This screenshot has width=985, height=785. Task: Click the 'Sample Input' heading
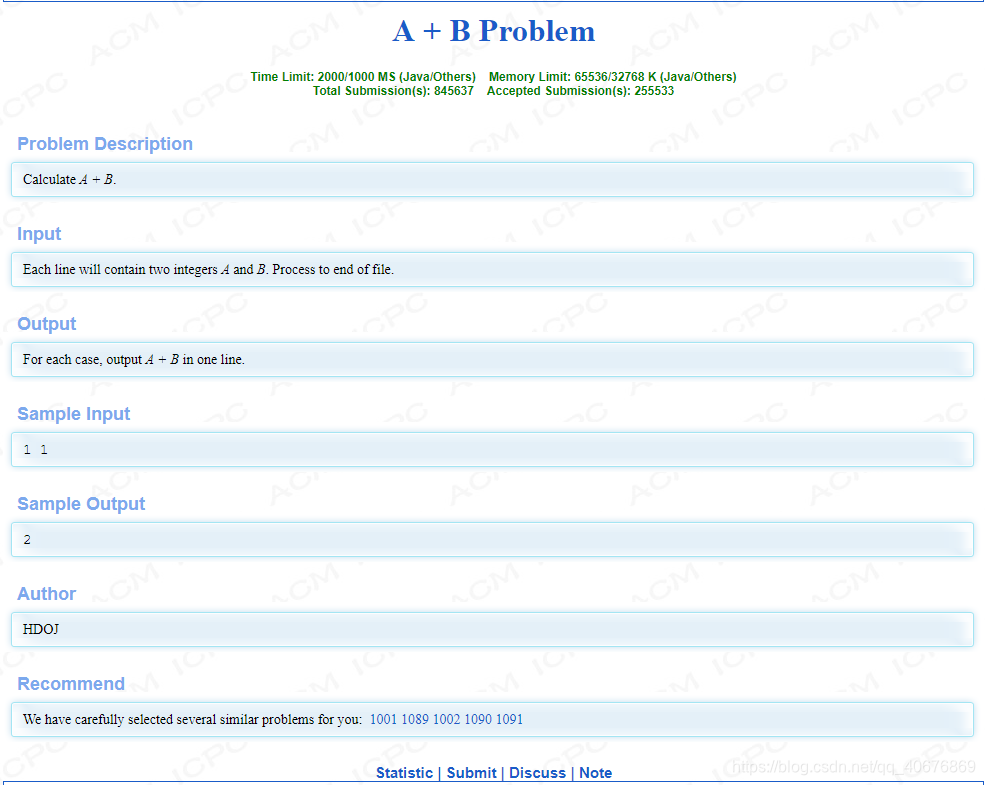pos(73,414)
